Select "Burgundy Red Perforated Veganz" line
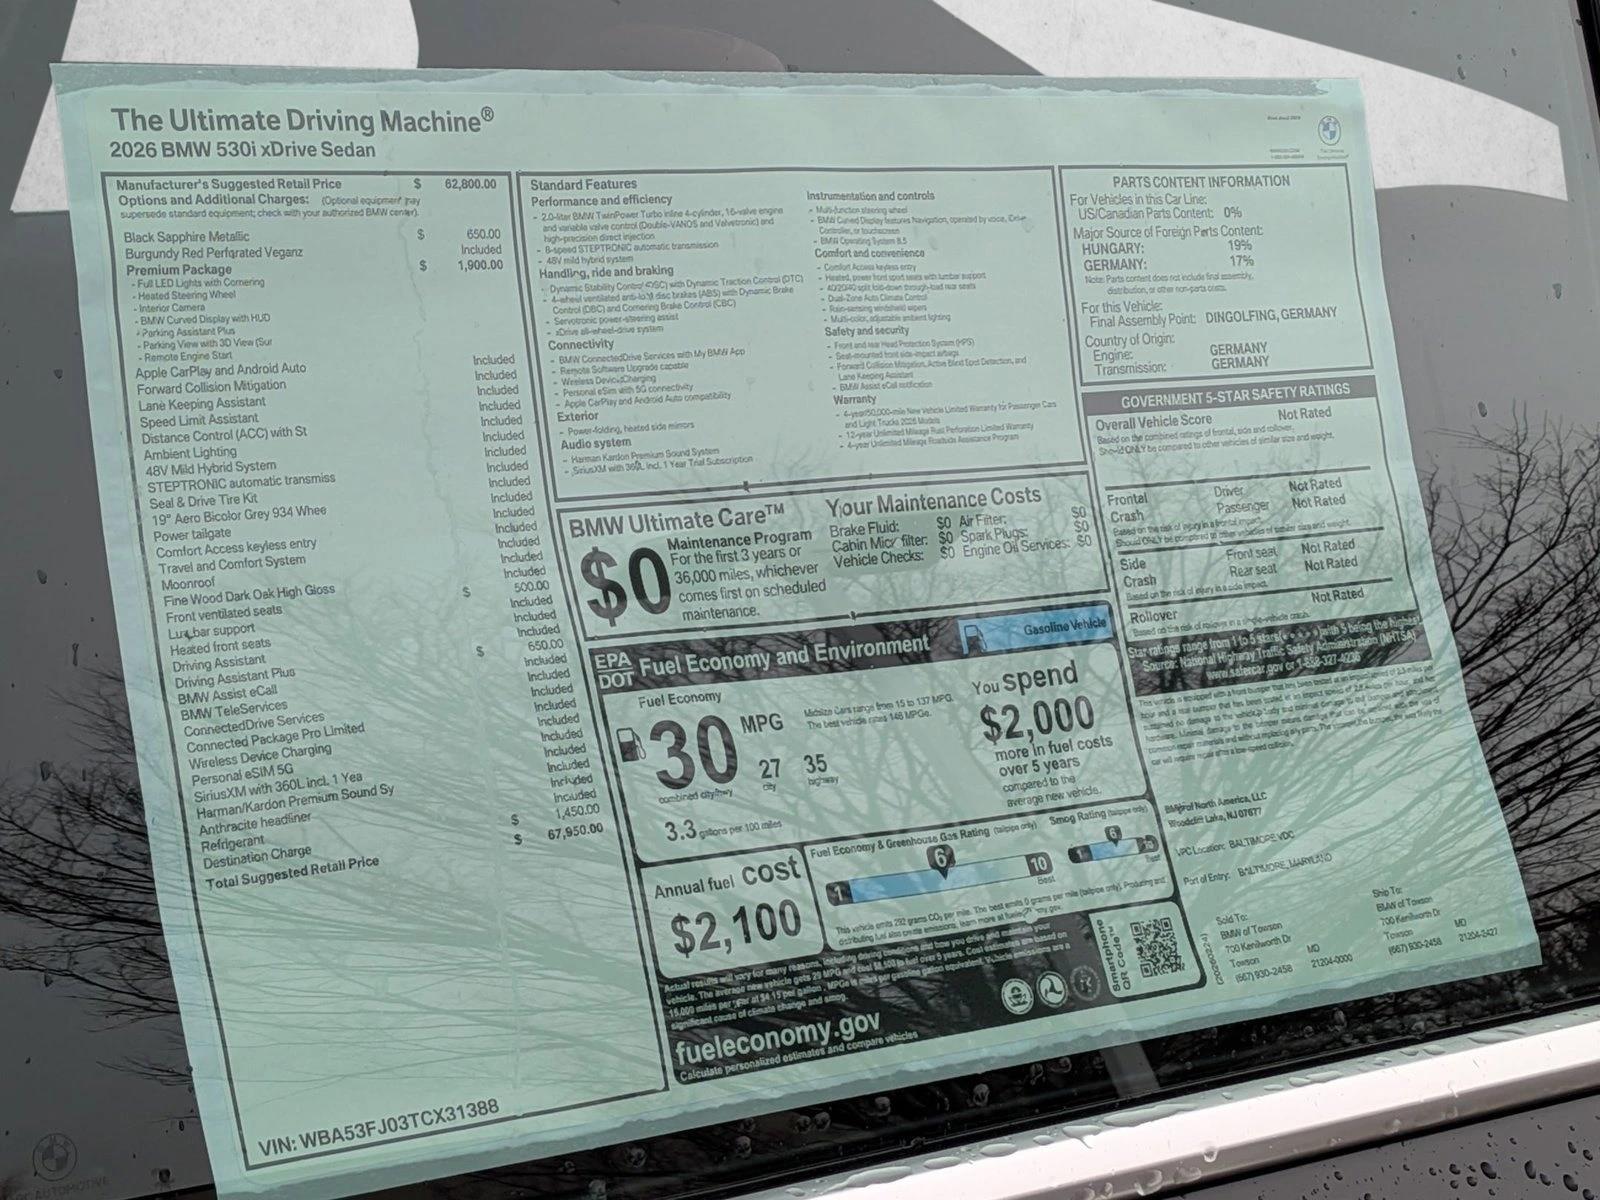 216,254
